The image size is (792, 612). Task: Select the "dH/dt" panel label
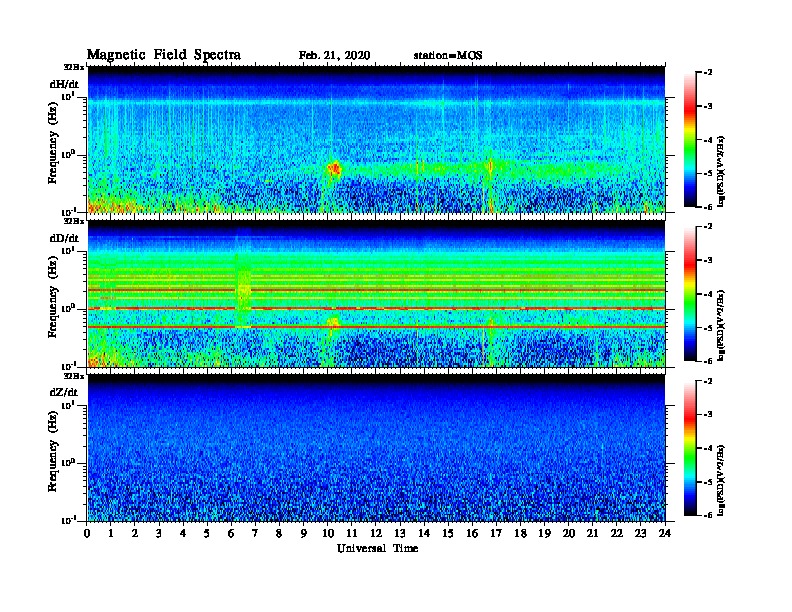[64, 84]
